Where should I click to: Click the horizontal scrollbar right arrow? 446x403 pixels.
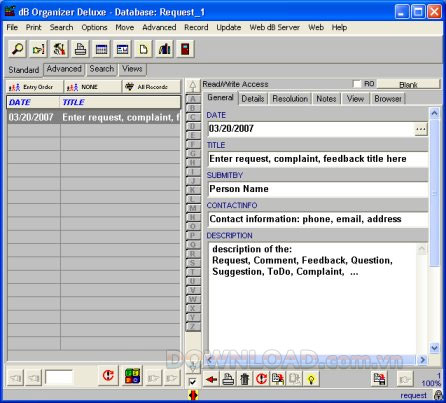[422, 360]
